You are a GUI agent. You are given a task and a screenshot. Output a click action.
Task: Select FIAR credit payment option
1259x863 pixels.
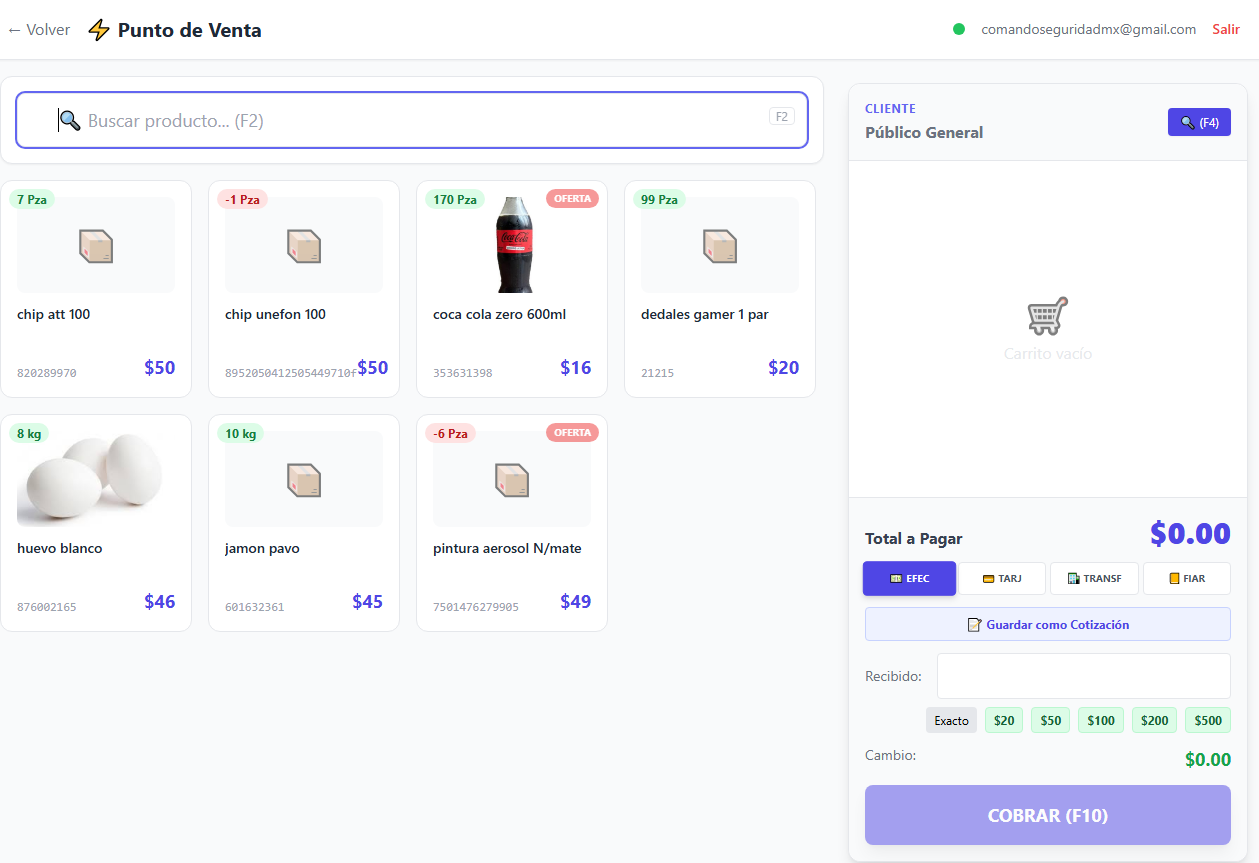(1187, 578)
